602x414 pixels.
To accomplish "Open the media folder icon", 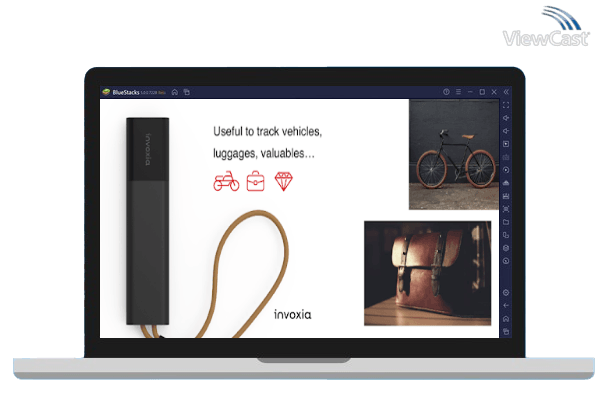I will coord(506,222).
